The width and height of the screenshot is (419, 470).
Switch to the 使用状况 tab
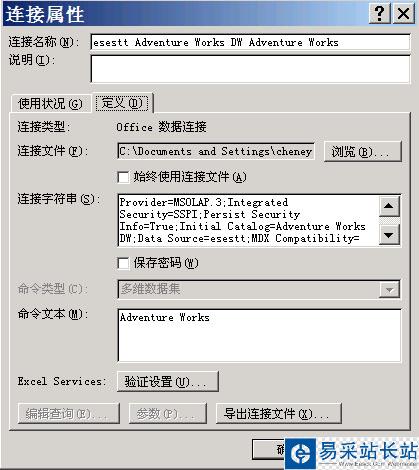(x=50, y=104)
